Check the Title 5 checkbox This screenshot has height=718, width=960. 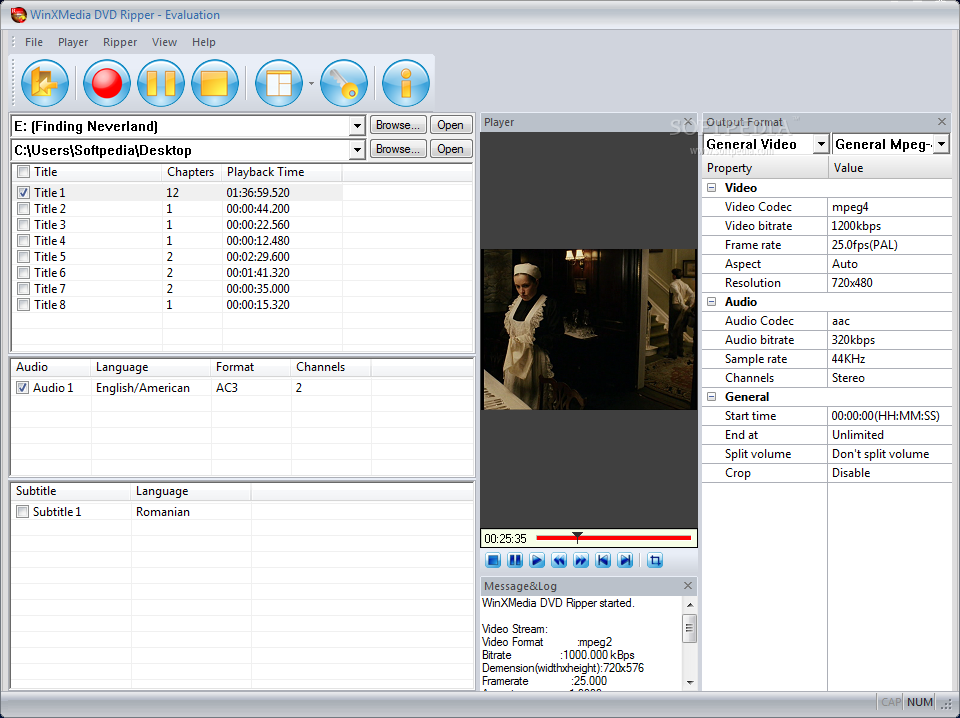23,256
